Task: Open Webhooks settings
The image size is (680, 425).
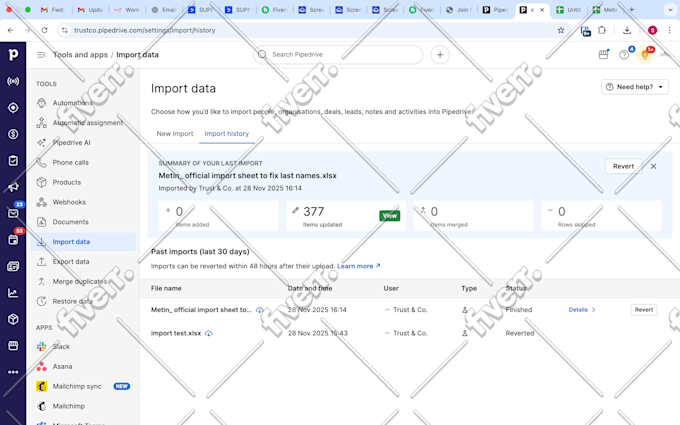Action: 69,202
